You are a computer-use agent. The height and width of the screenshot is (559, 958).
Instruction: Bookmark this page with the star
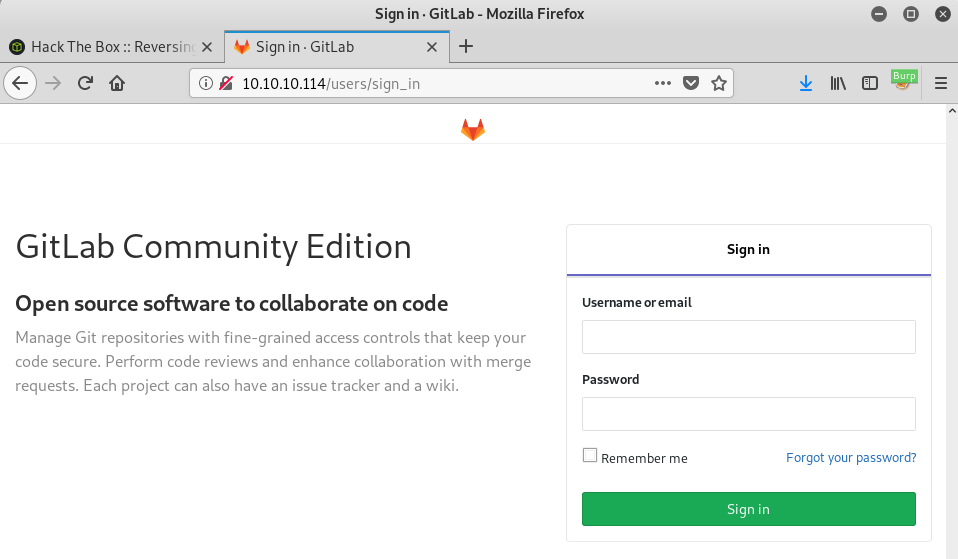pos(718,83)
